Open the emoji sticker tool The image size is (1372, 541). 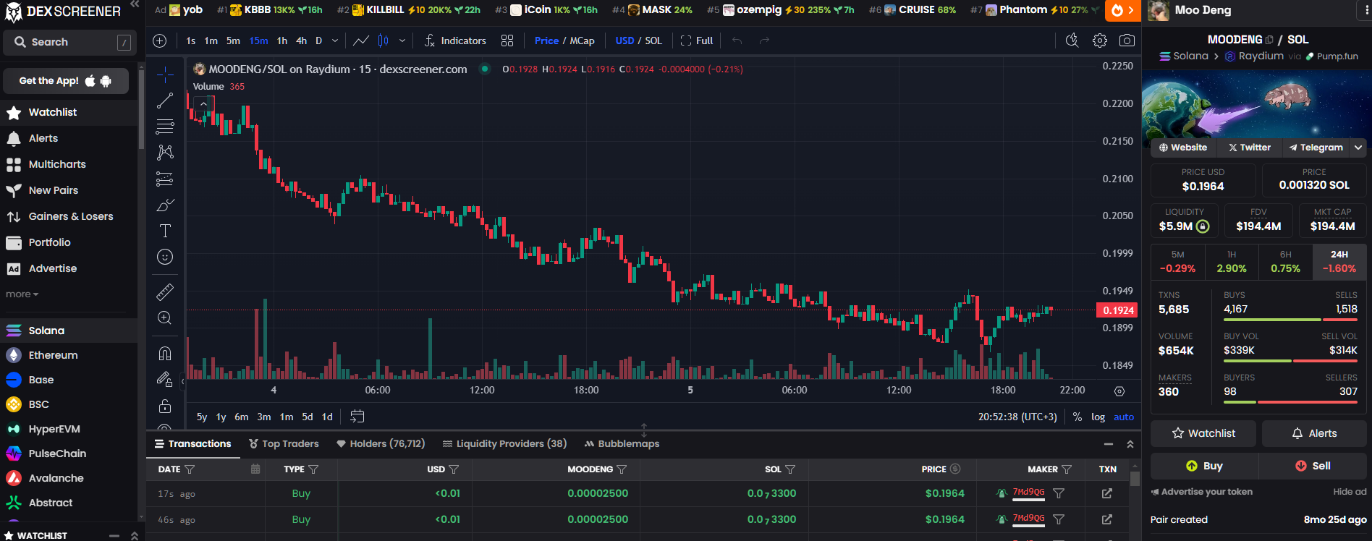[x=165, y=257]
